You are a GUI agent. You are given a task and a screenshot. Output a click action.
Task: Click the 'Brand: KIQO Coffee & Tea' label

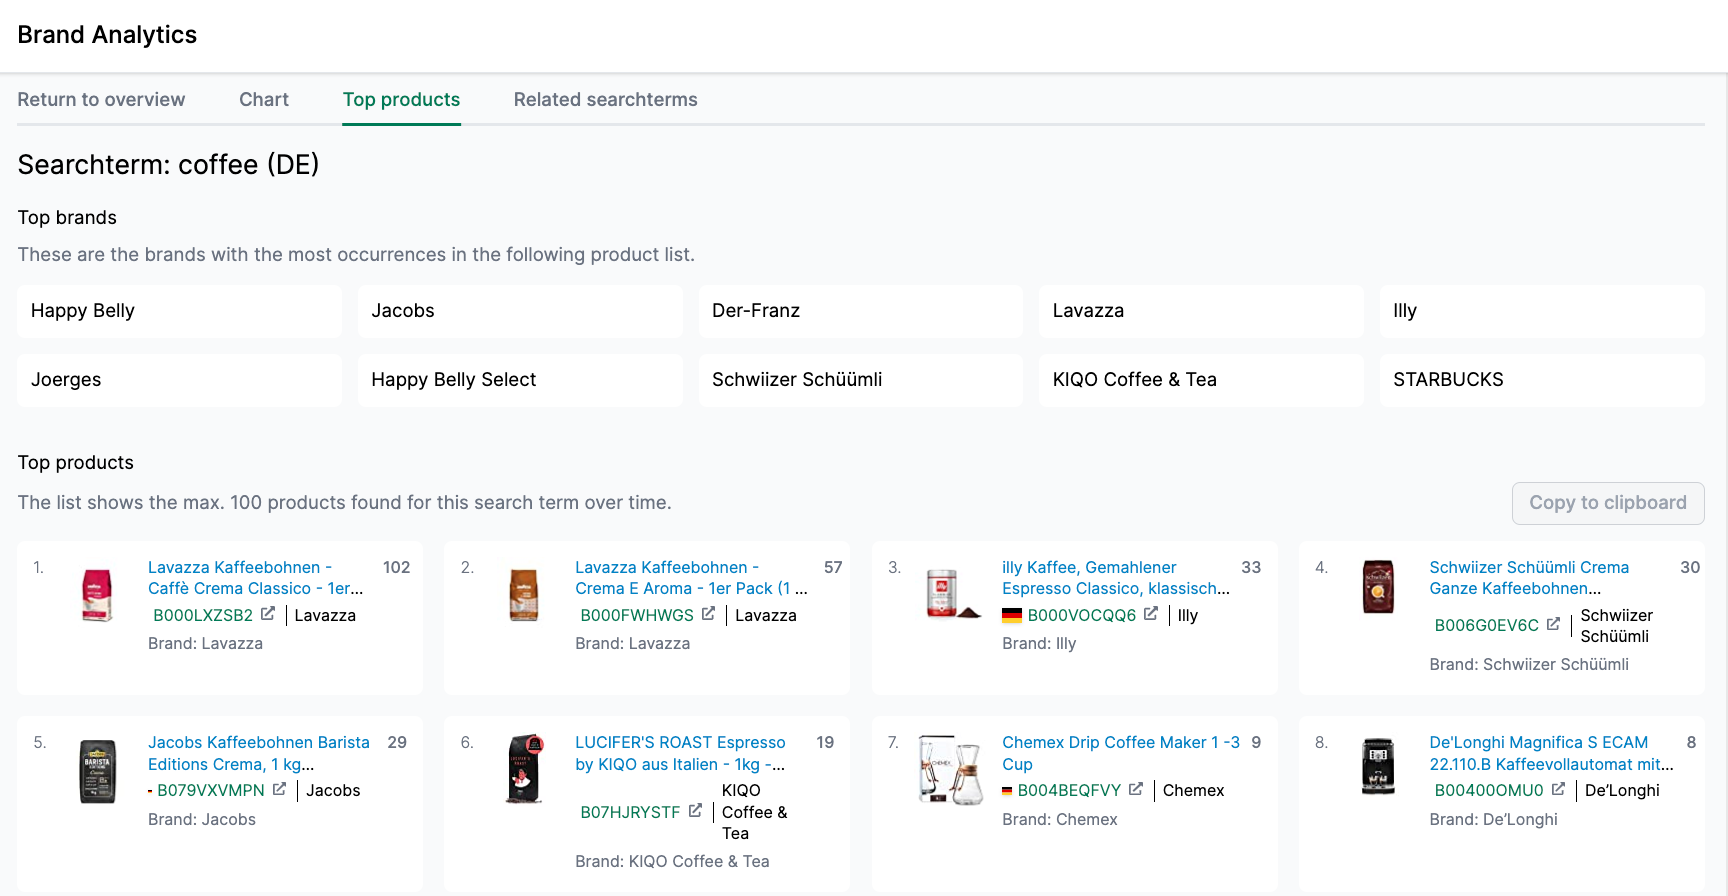[672, 861]
